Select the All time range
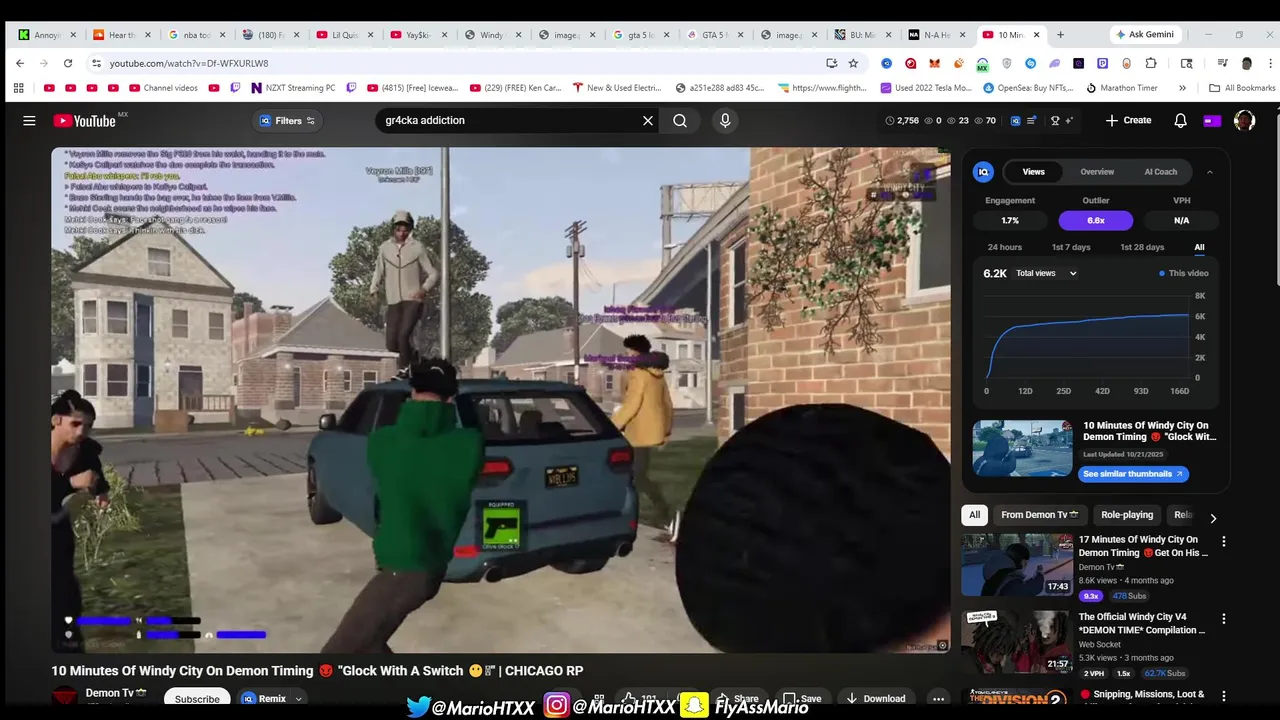Image resolution: width=1280 pixels, height=720 pixels. [1199, 247]
